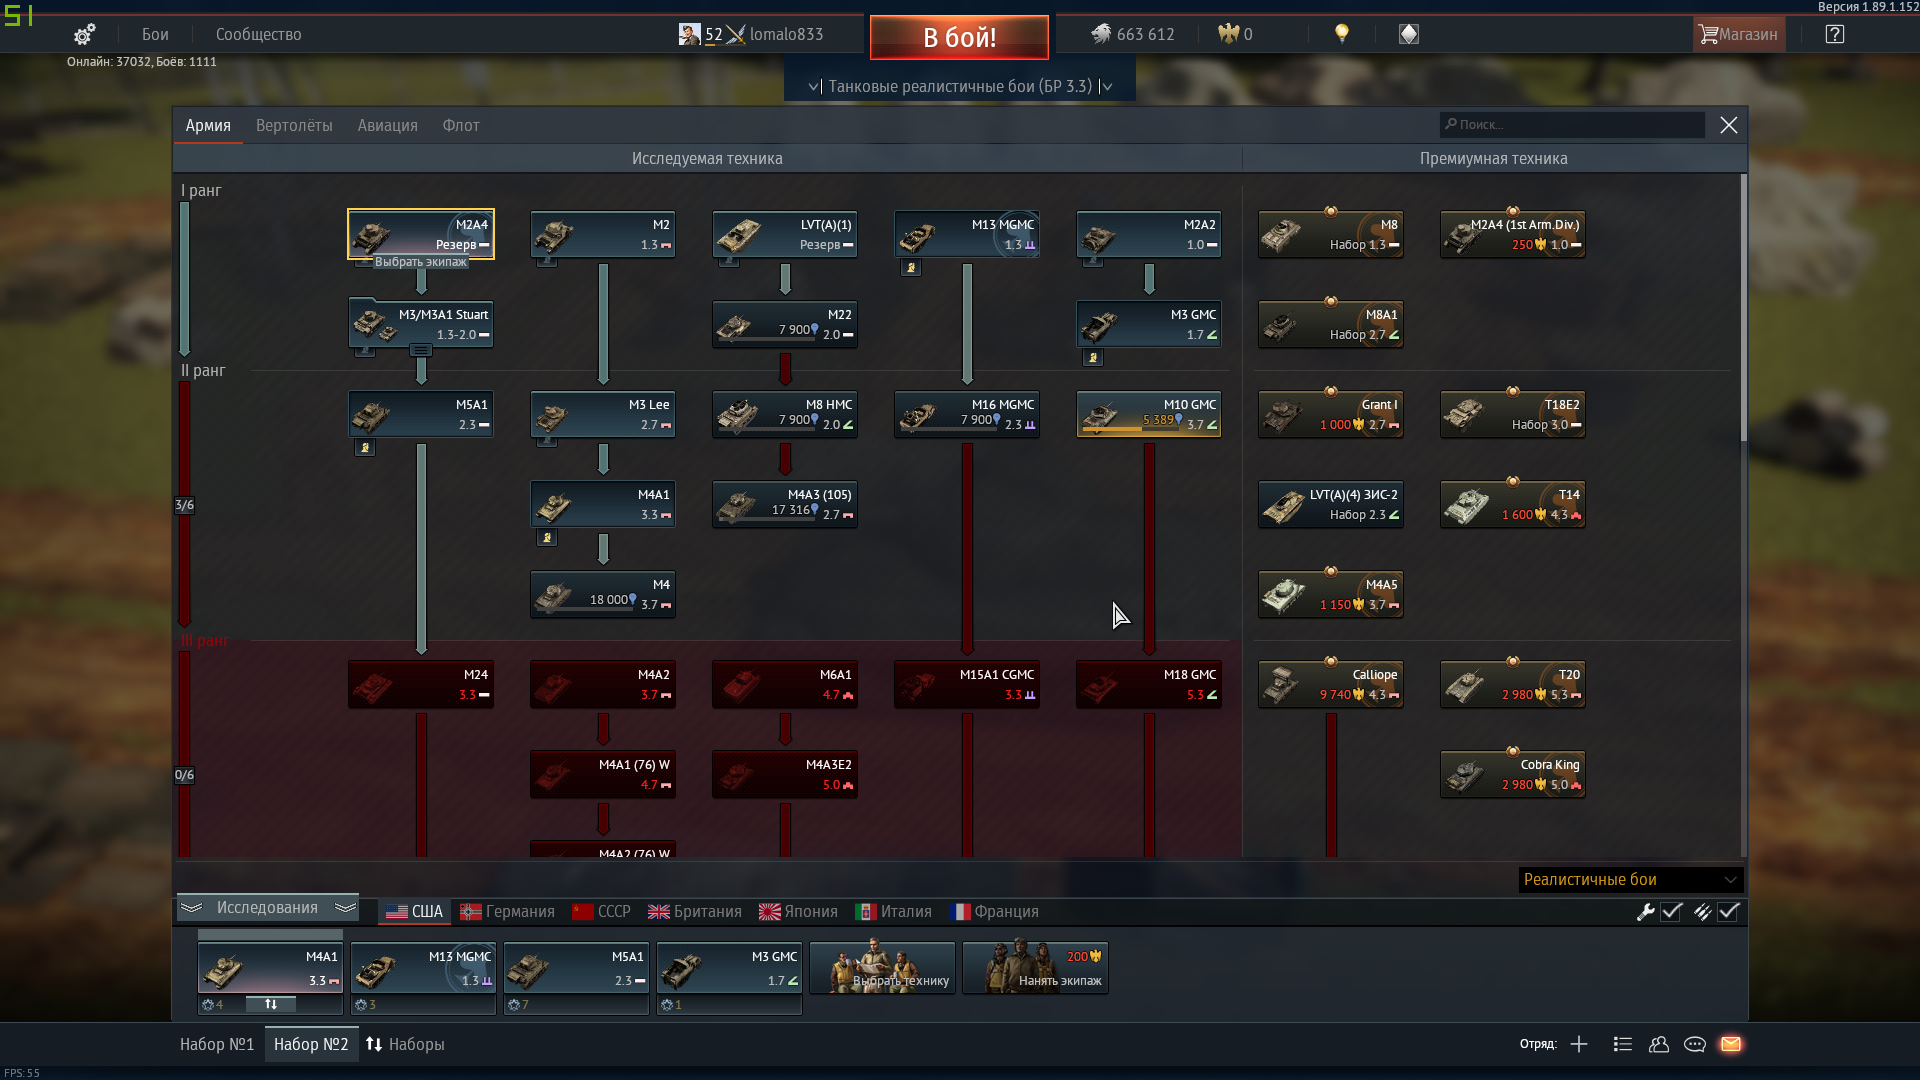Screen dimensions: 1920x1080
Task: Select СССР nation tab
Action: point(601,911)
